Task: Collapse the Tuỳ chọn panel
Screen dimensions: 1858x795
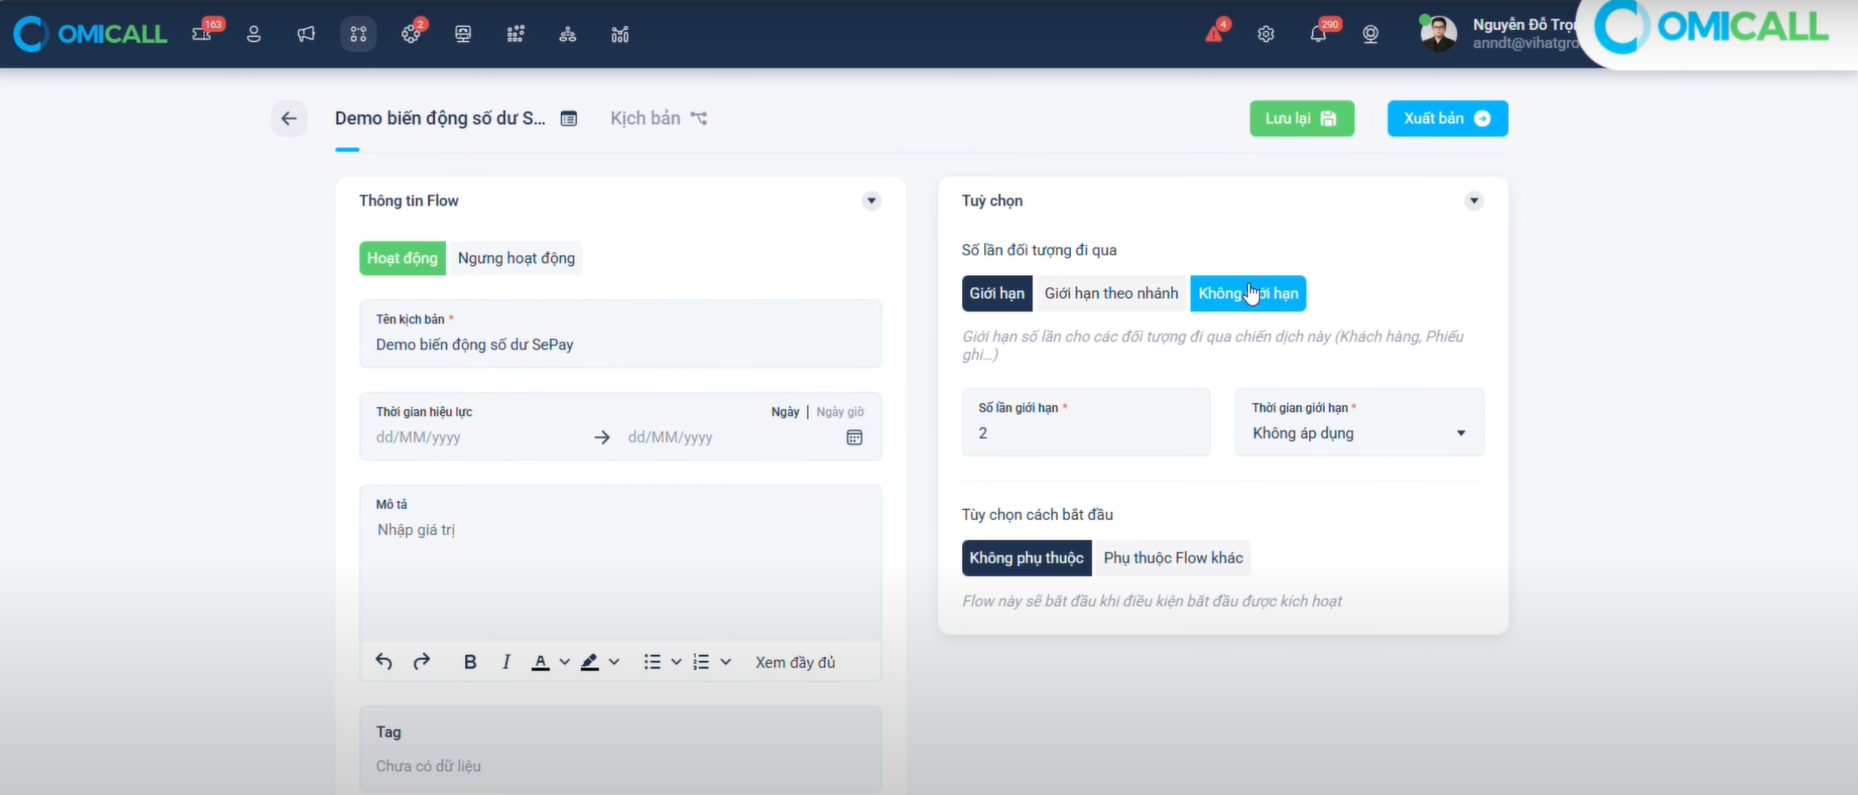Action: pyautogui.click(x=1474, y=201)
